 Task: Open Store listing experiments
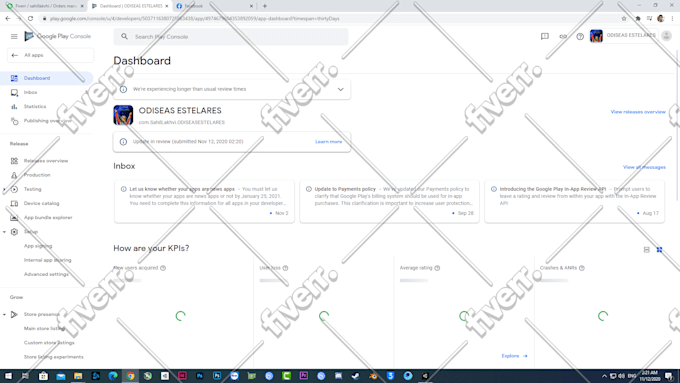pyautogui.click(x=53, y=357)
